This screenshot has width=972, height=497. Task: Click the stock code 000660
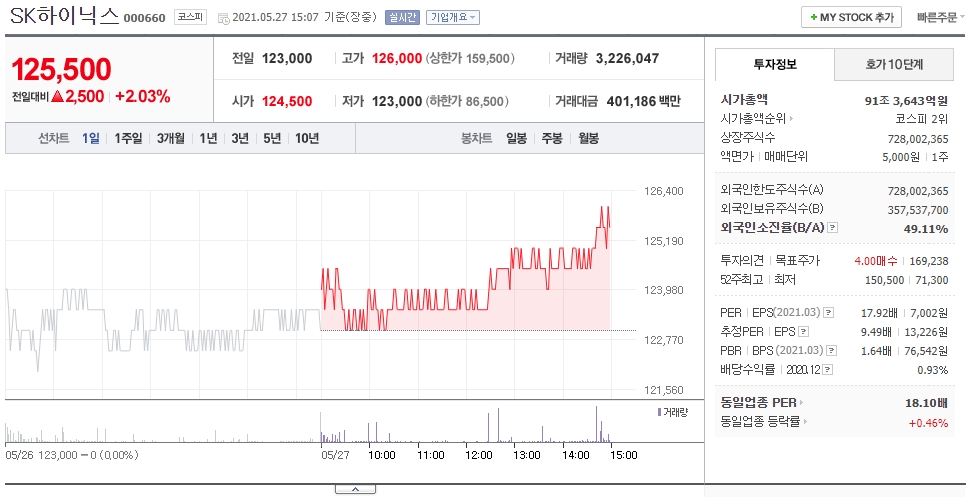point(144,19)
